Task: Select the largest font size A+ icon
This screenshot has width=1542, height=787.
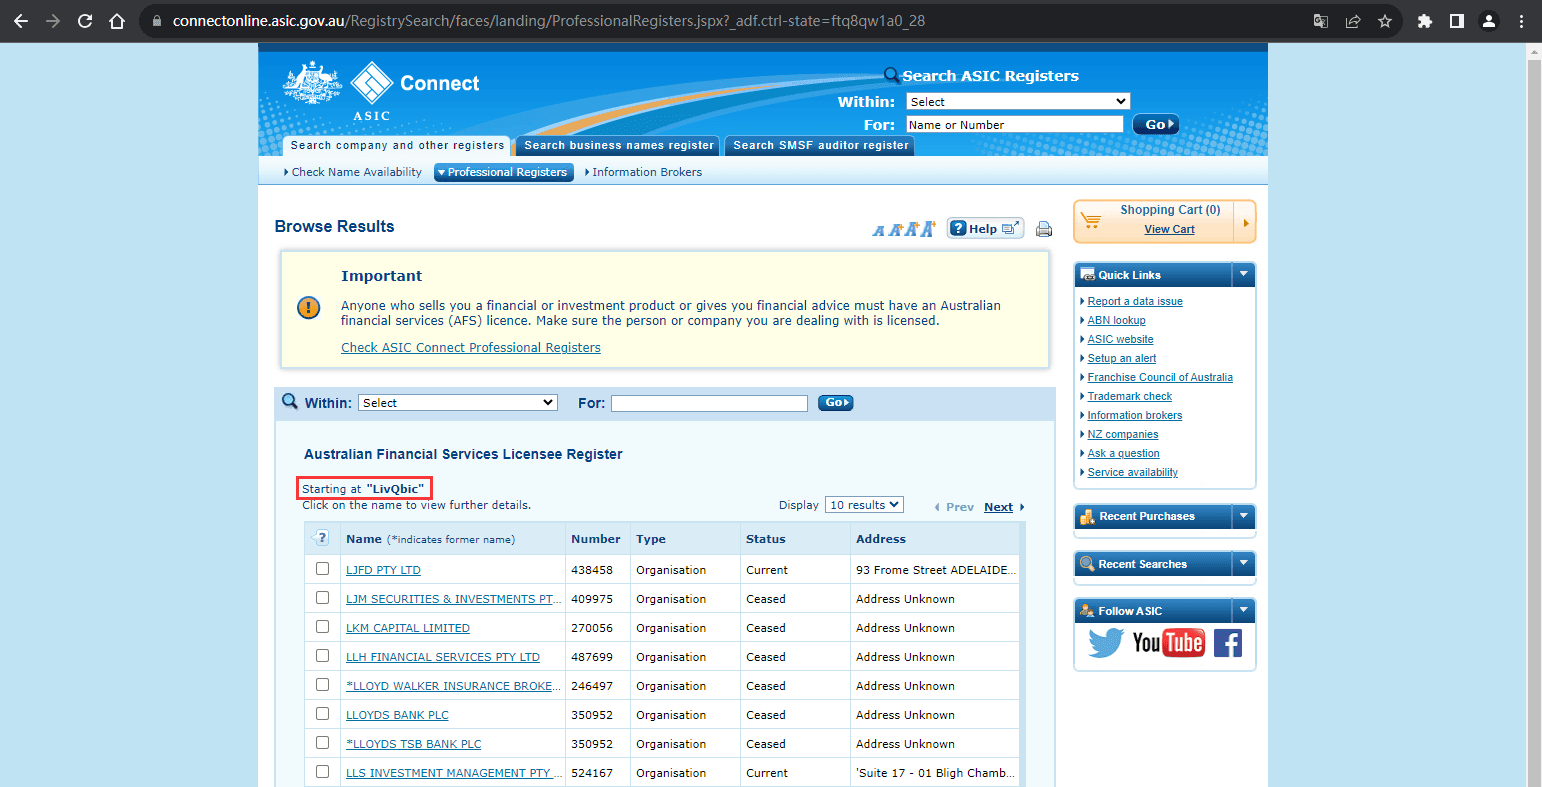Action: (928, 228)
